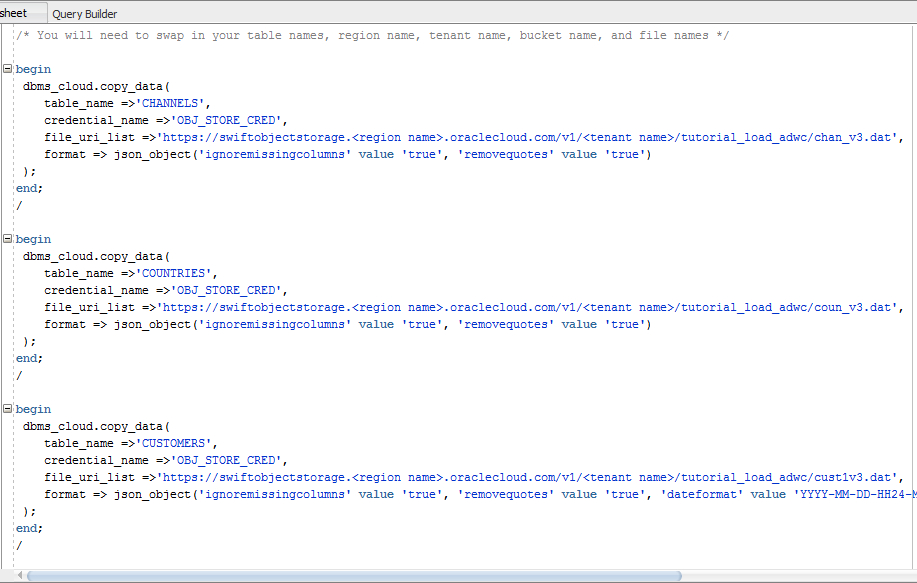917x583 pixels.
Task: Click the 'CHANNELS' table name string
Action: 170,104
